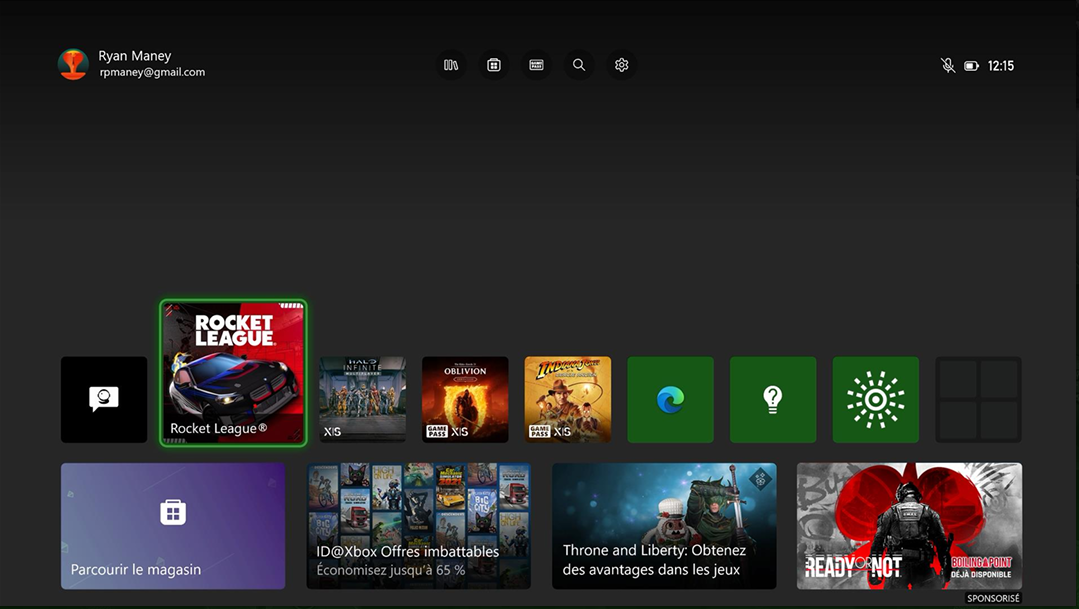Launch Rocket League game tile
1079x609 pixels.
[x=233, y=372]
